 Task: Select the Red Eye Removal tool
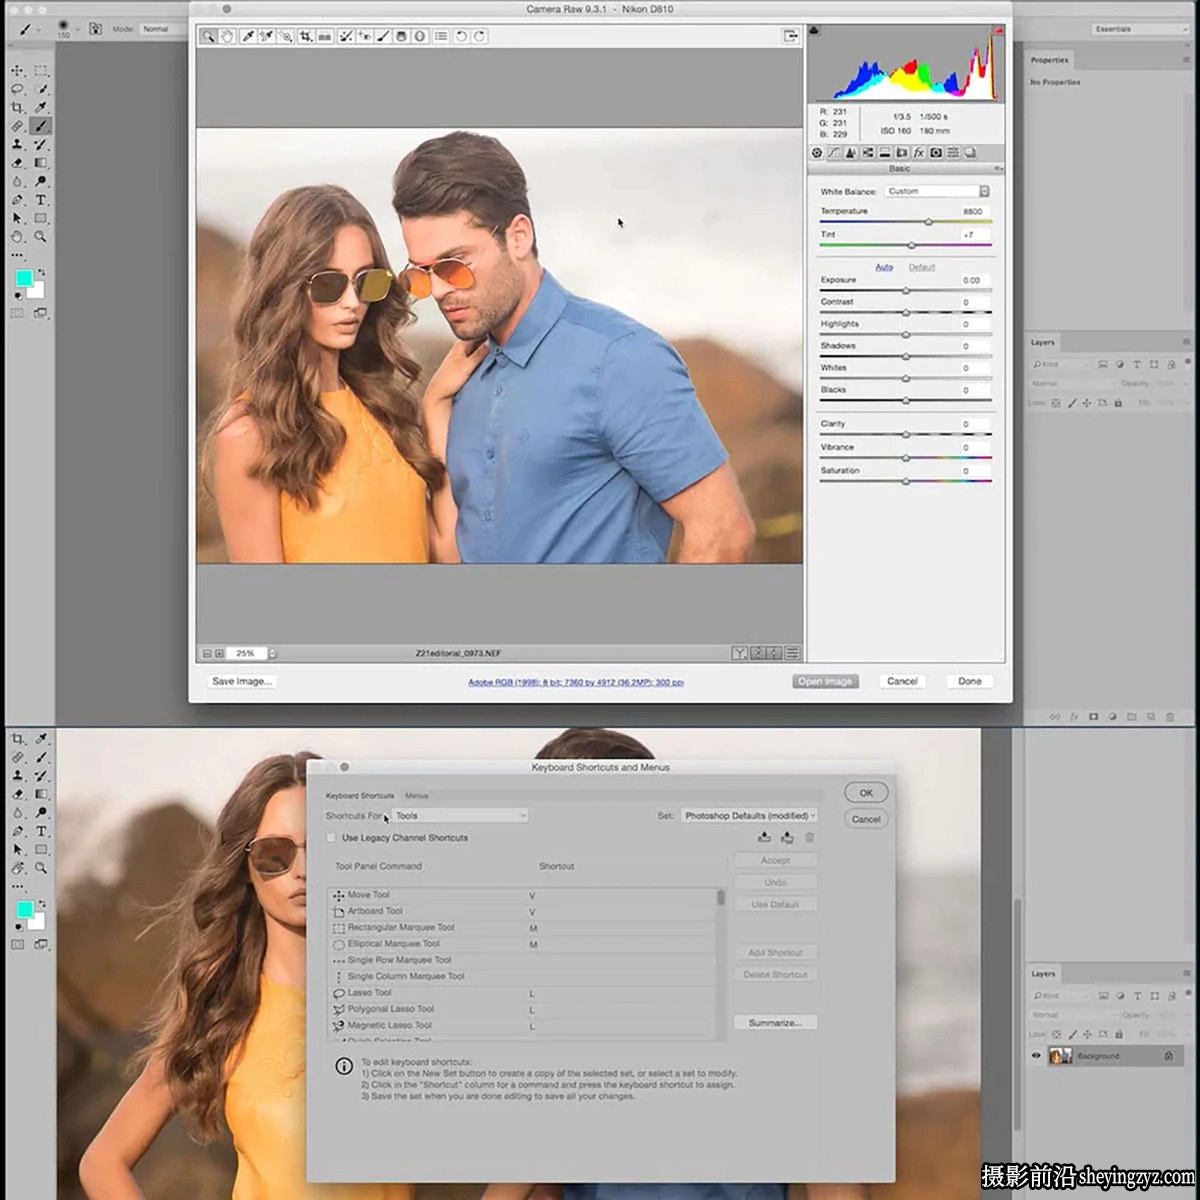(364, 36)
